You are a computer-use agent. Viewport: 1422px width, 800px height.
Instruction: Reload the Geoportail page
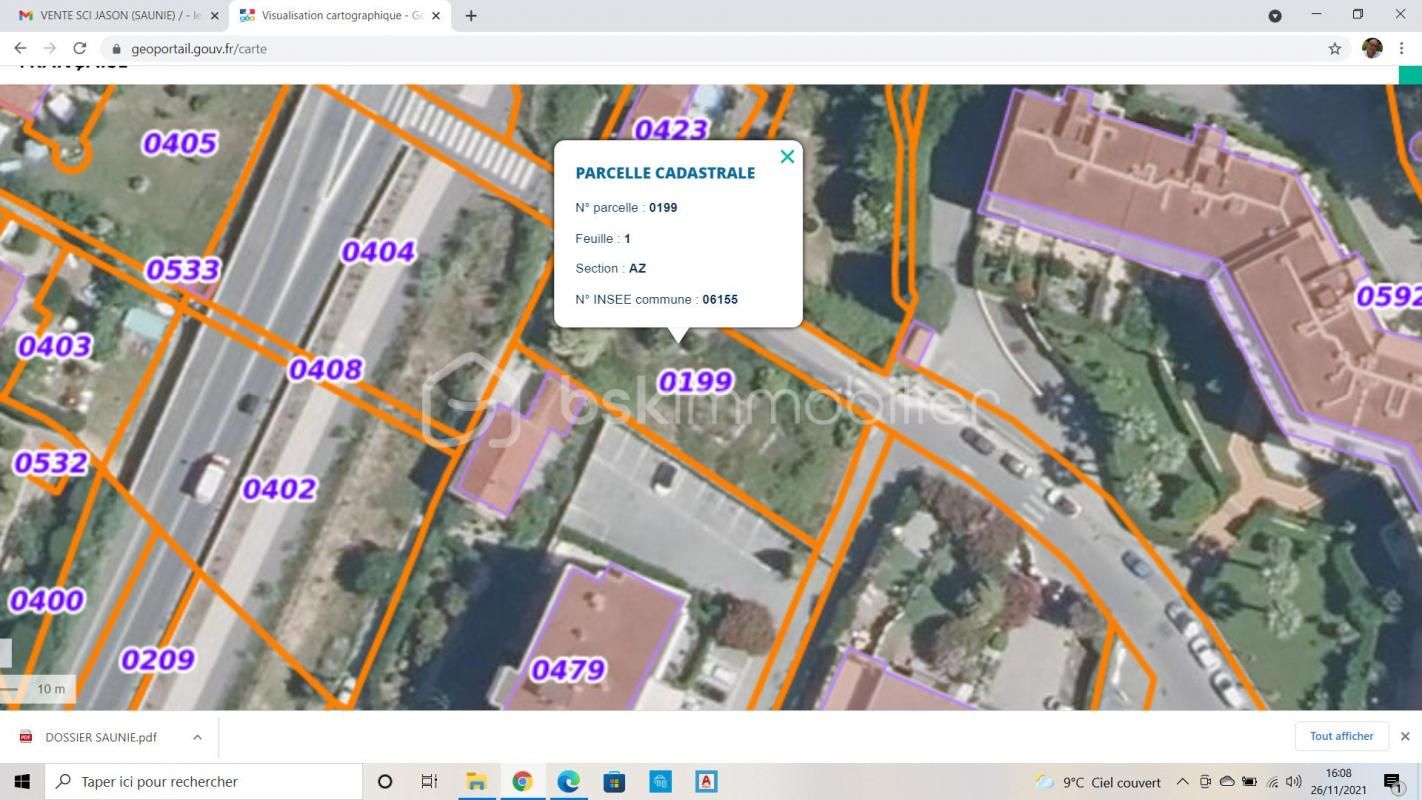click(x=80, y=48)
